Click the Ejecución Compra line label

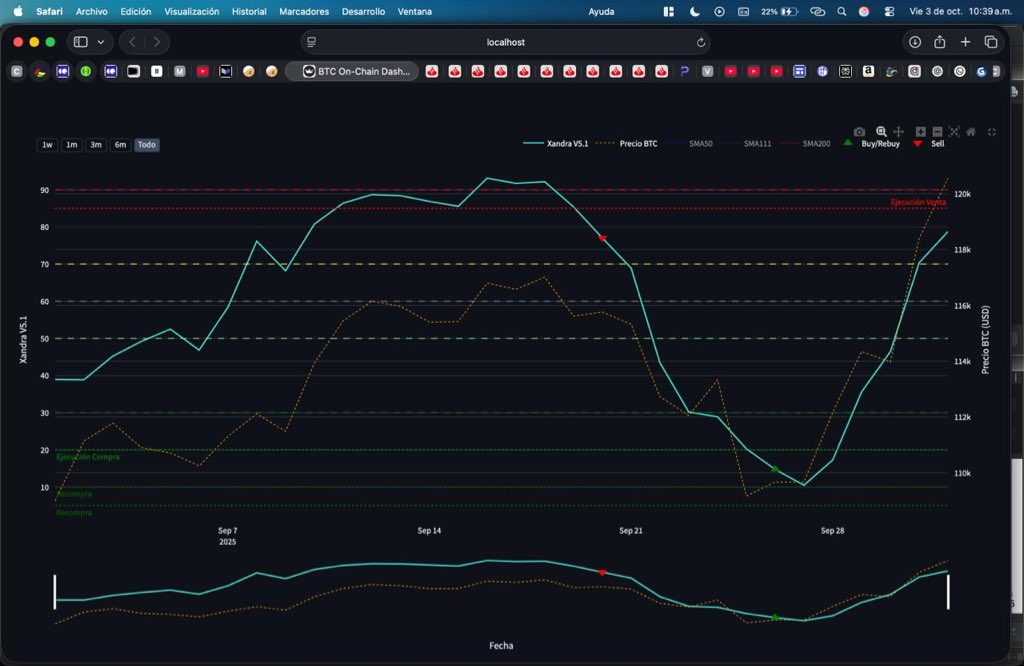[x=88, y=457]
